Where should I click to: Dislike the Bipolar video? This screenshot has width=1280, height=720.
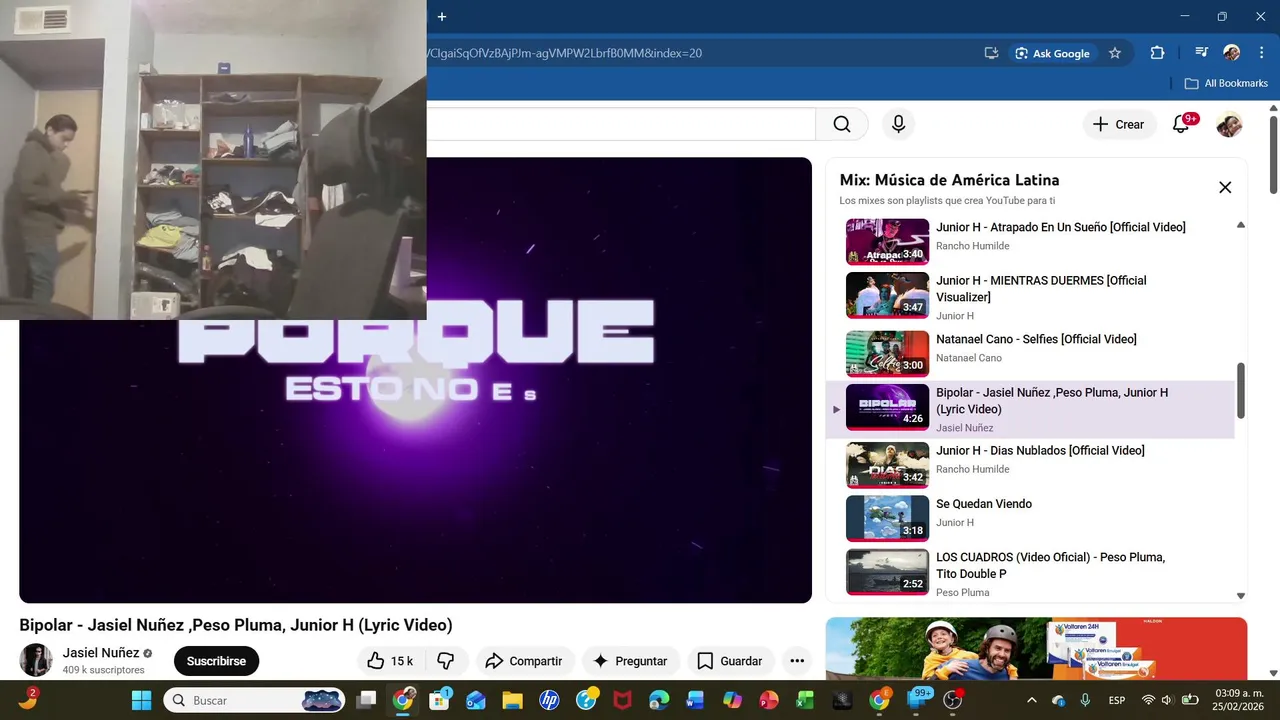[446, 661]
